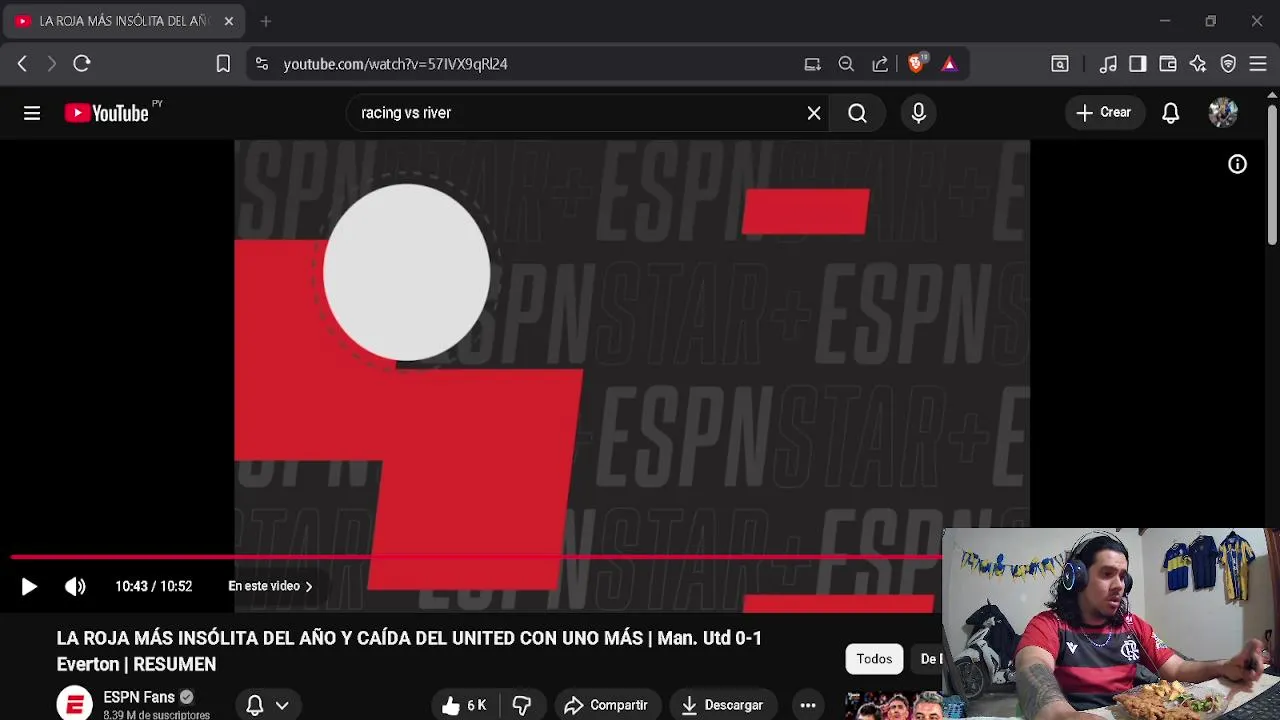Open Leo AI sparkle icon
The image size is (1280, 720).
coord(1198,64)
